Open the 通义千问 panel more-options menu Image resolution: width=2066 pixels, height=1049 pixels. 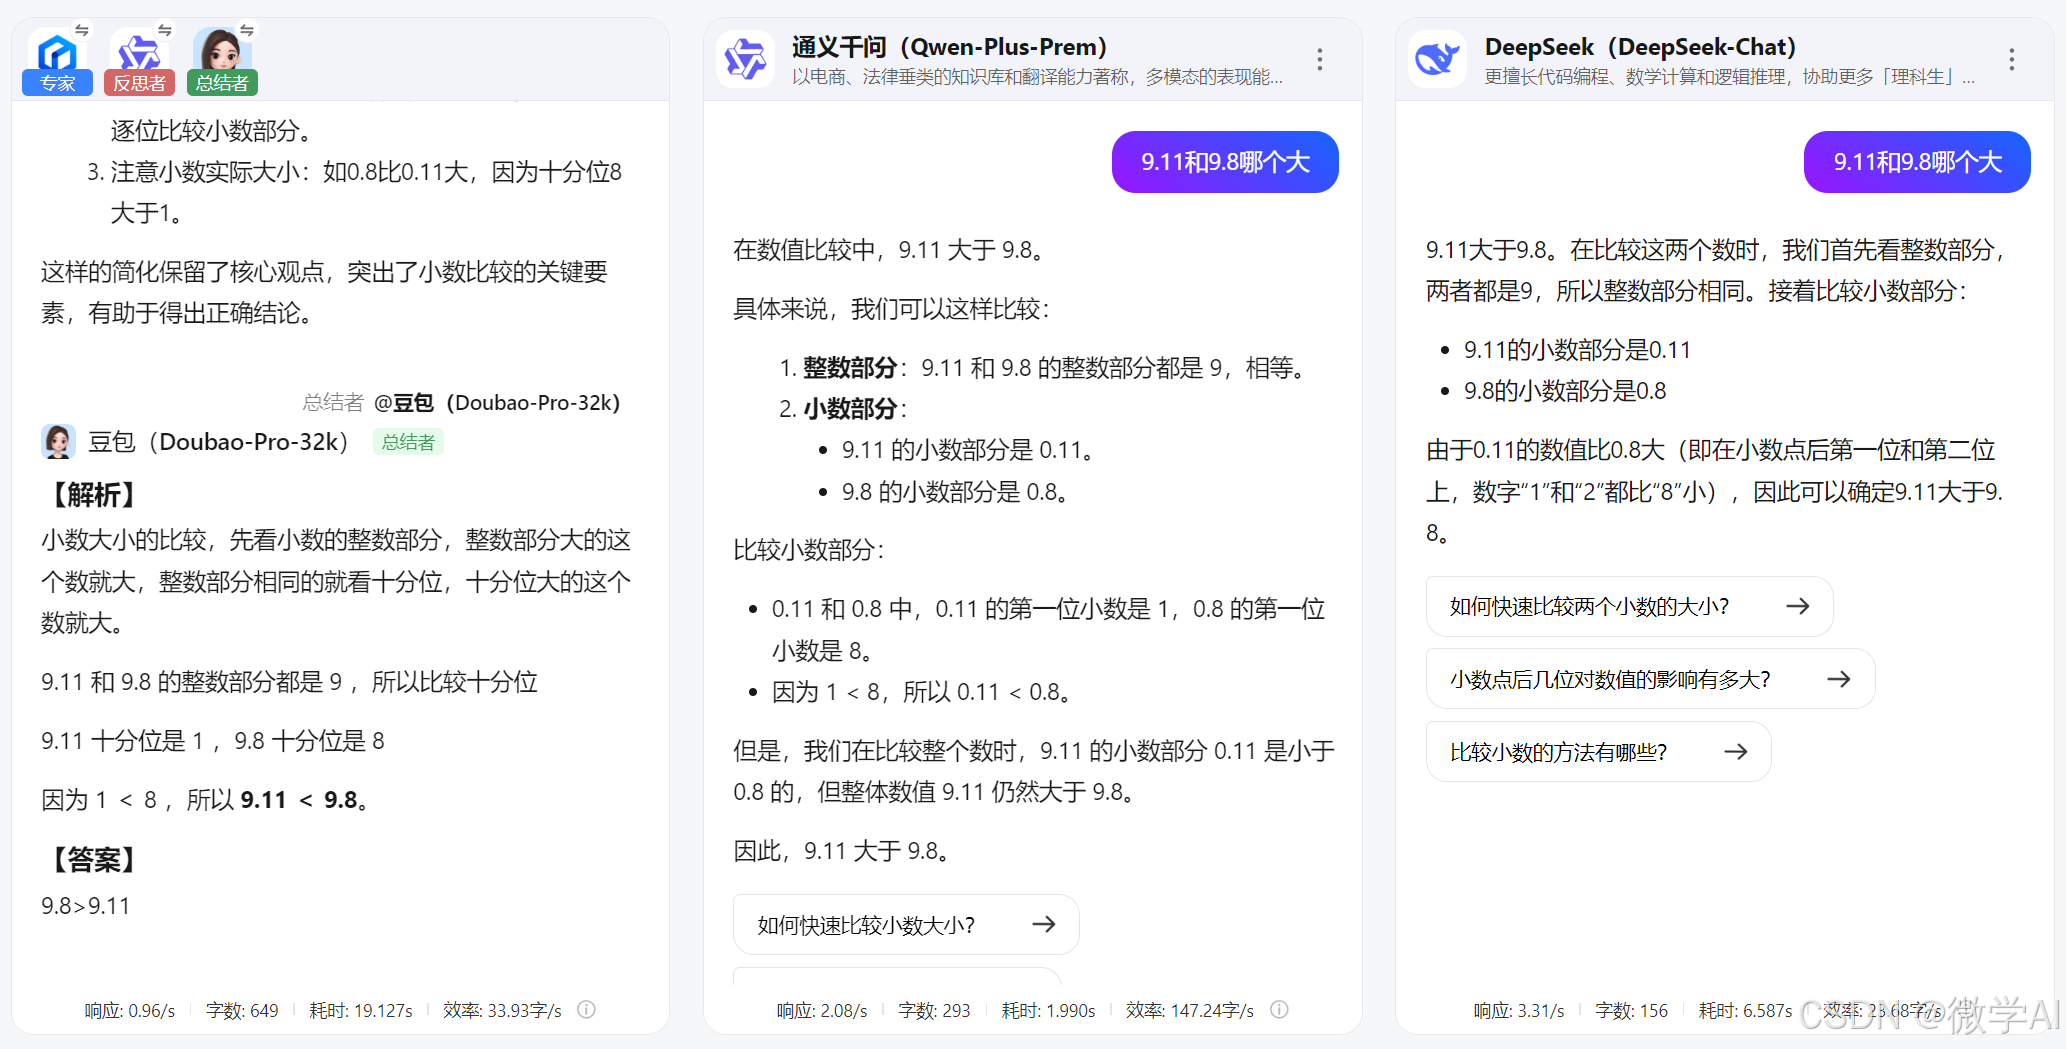1320,59
